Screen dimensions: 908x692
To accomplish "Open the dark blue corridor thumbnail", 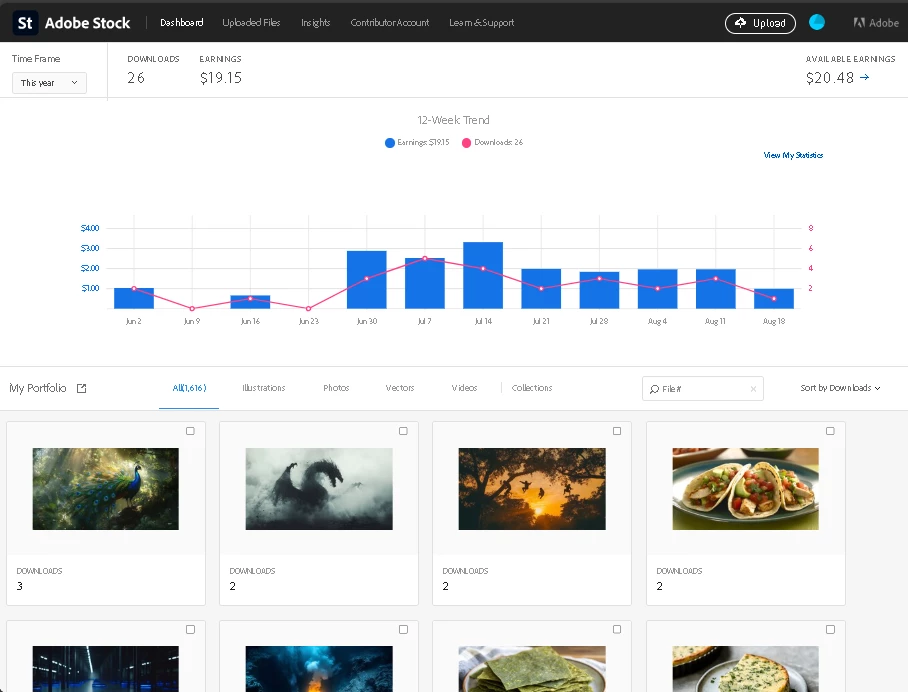I will click(x=105, y=669).
